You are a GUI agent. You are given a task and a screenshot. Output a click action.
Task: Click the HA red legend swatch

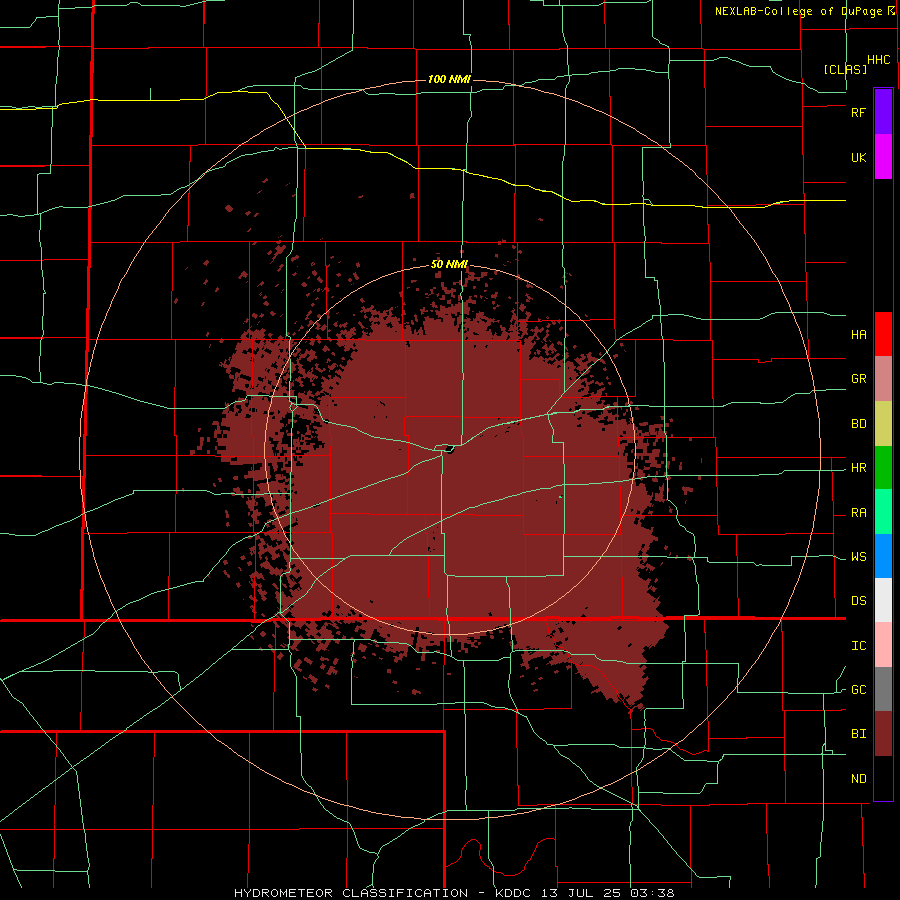pyautogui.click(x=883, y=334)
